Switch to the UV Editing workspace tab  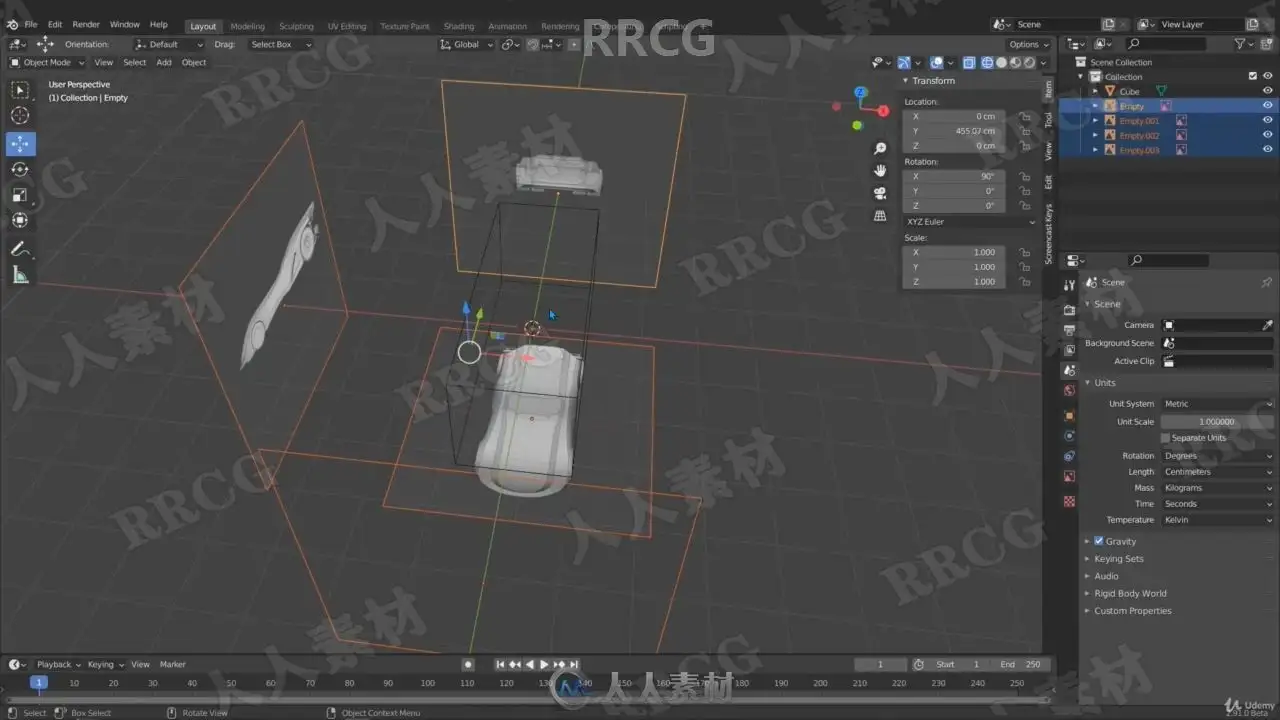(347, 26)
